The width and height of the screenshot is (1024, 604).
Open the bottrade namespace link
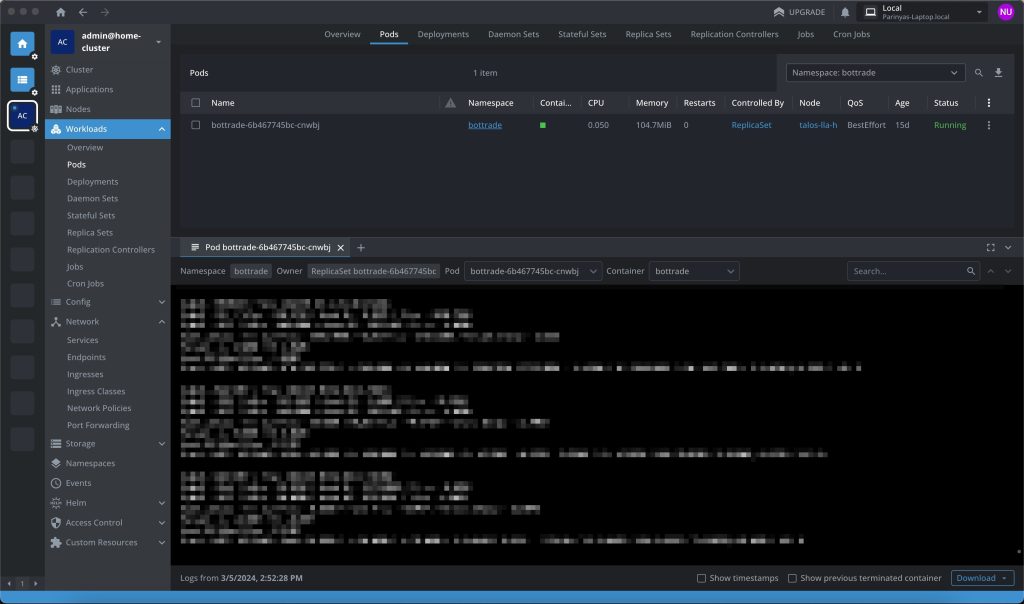pos(485,125)
